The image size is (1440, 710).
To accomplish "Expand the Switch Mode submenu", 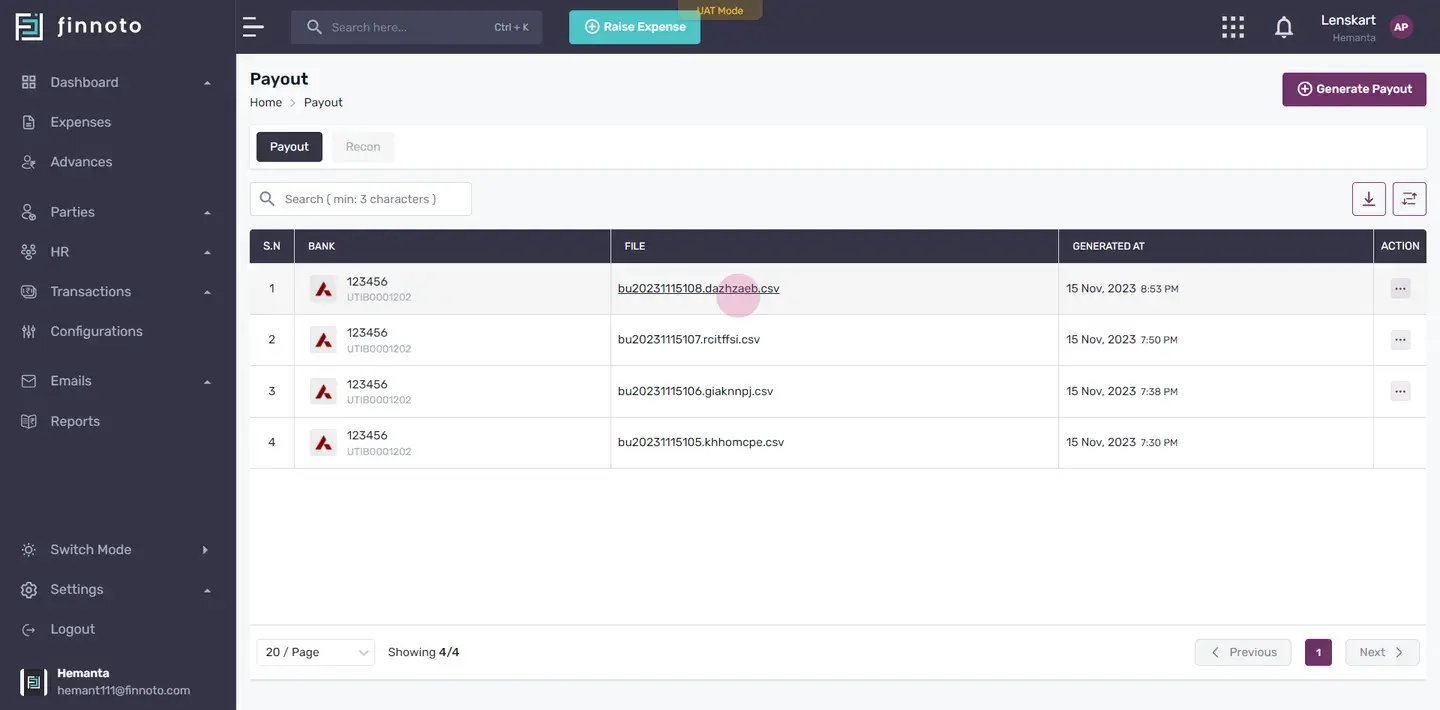I will click(x=118, y=550).
